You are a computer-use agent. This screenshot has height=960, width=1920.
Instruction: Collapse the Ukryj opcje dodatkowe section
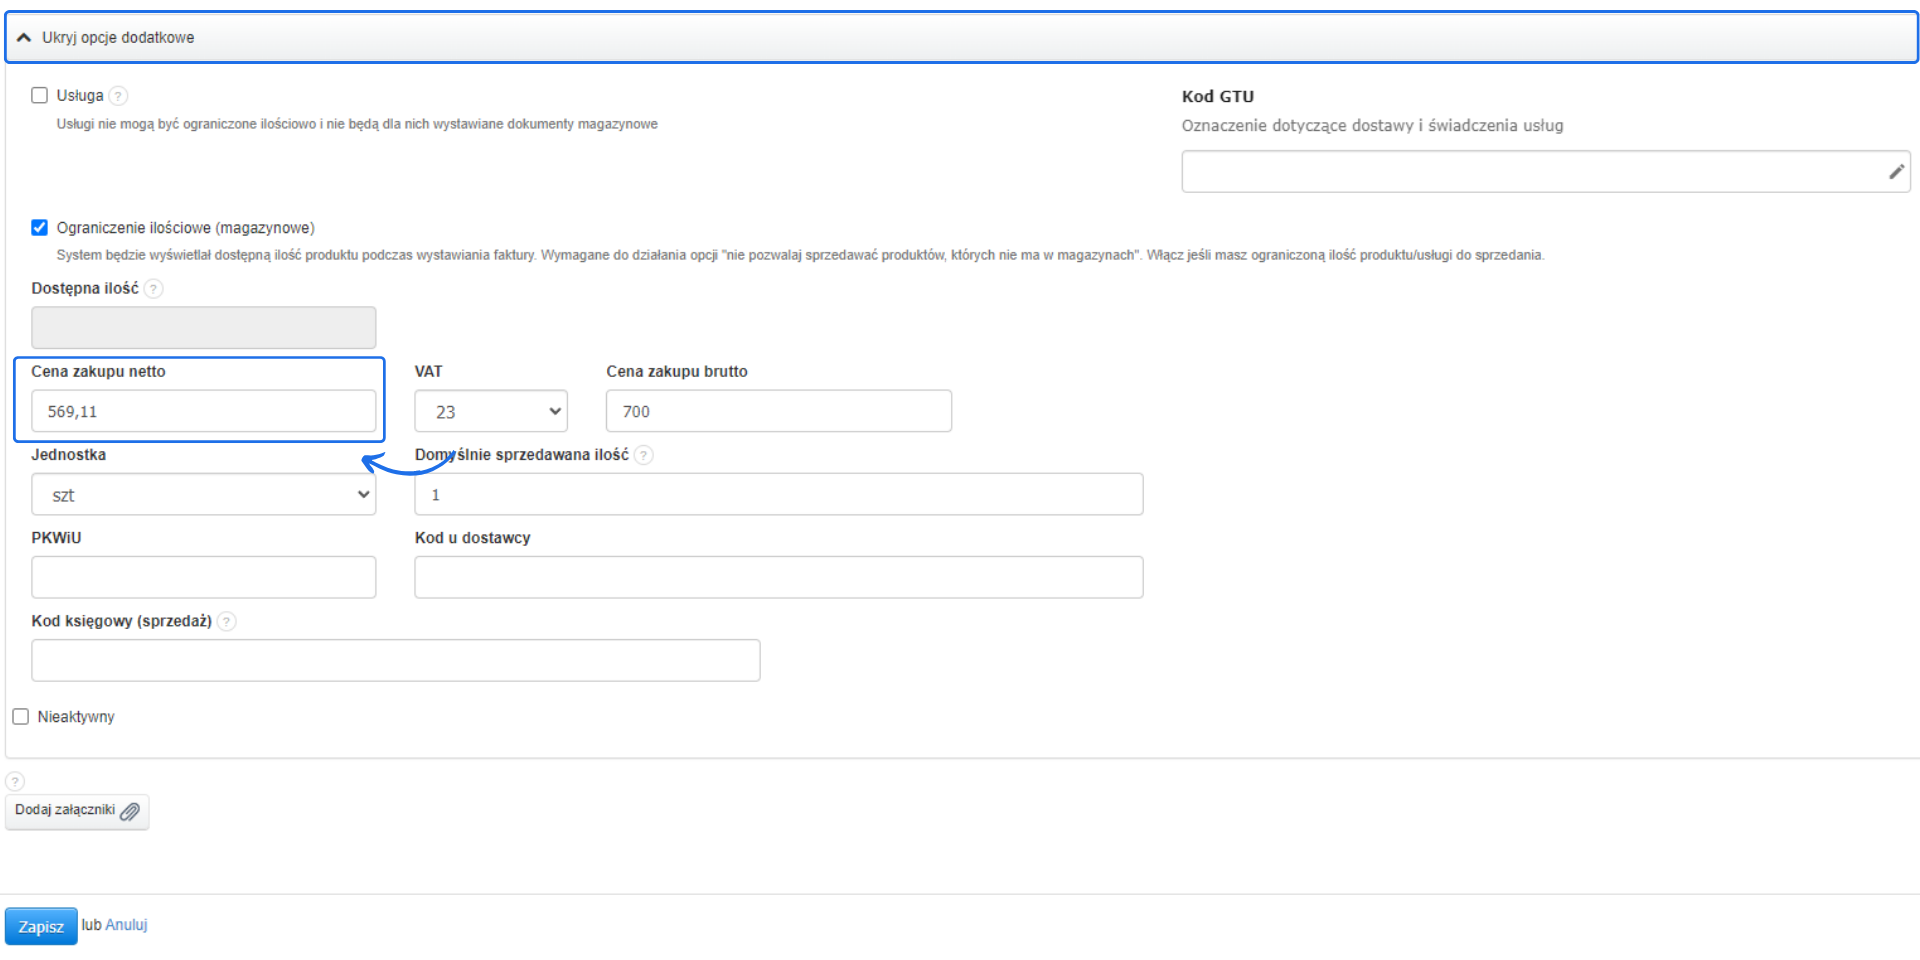pyautogui.click(x=118, y=38)
